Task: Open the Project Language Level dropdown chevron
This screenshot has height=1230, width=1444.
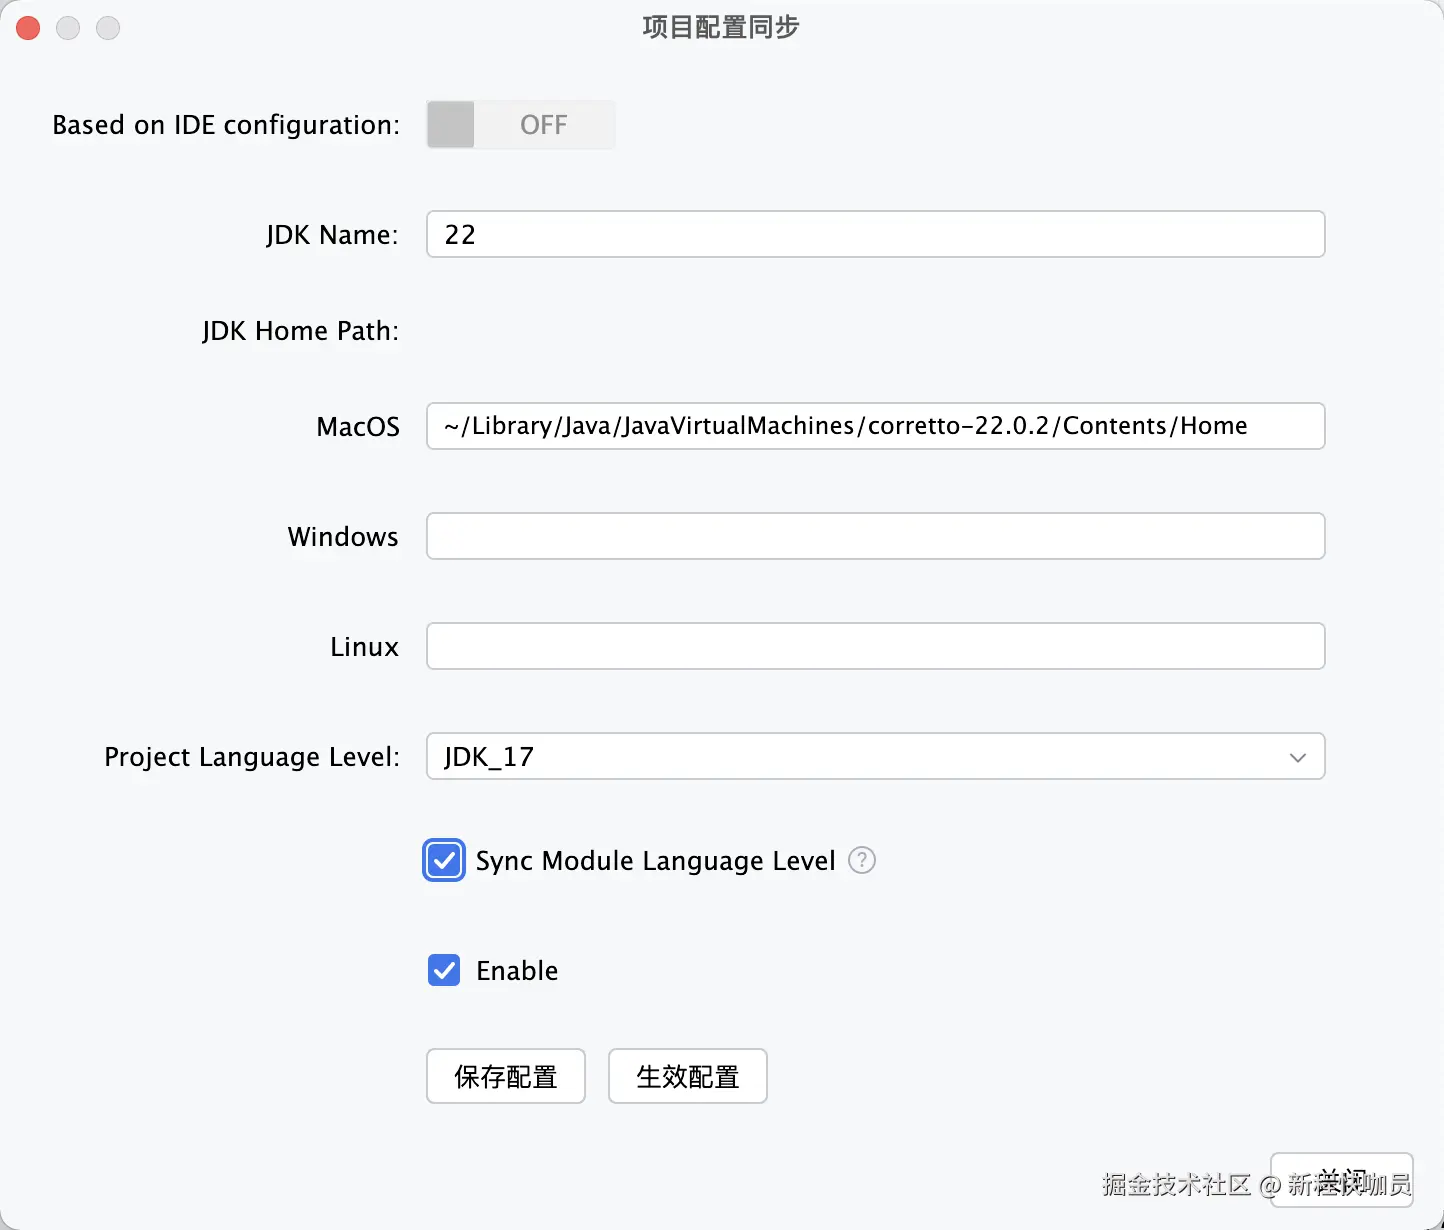Action: pos(1298,757)
